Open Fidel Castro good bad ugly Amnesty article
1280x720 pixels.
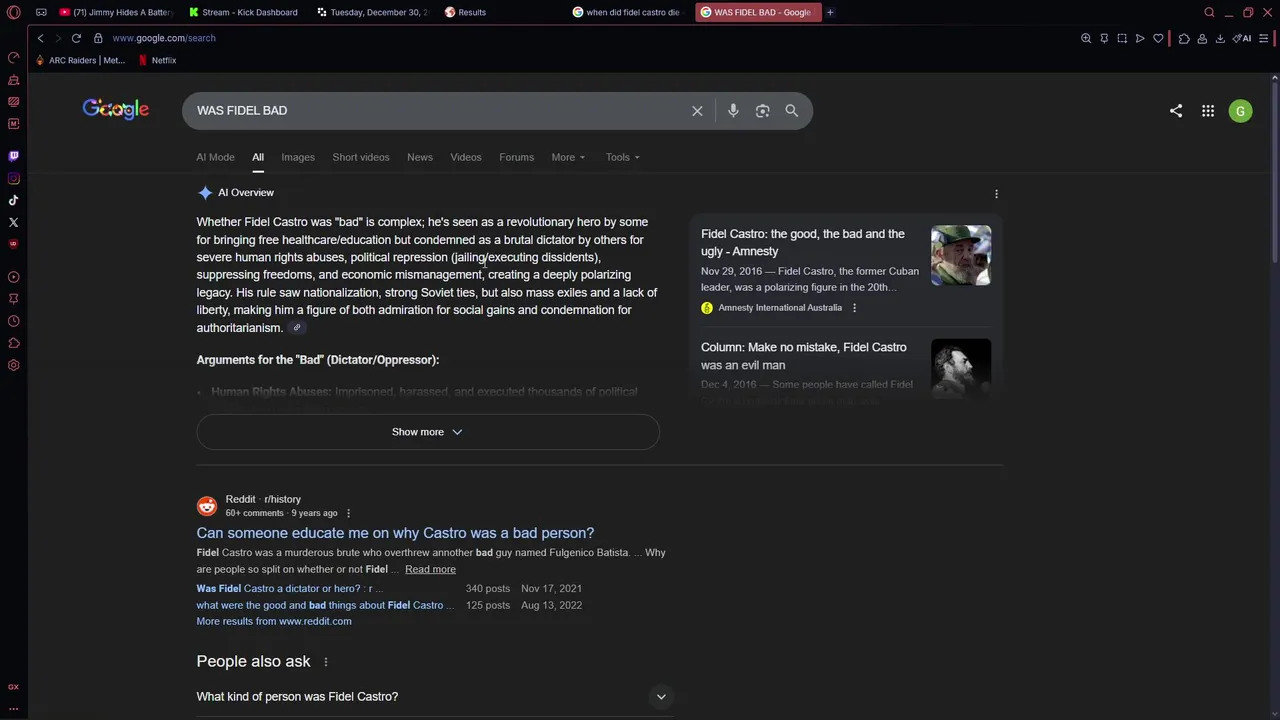tap(803, 243)
